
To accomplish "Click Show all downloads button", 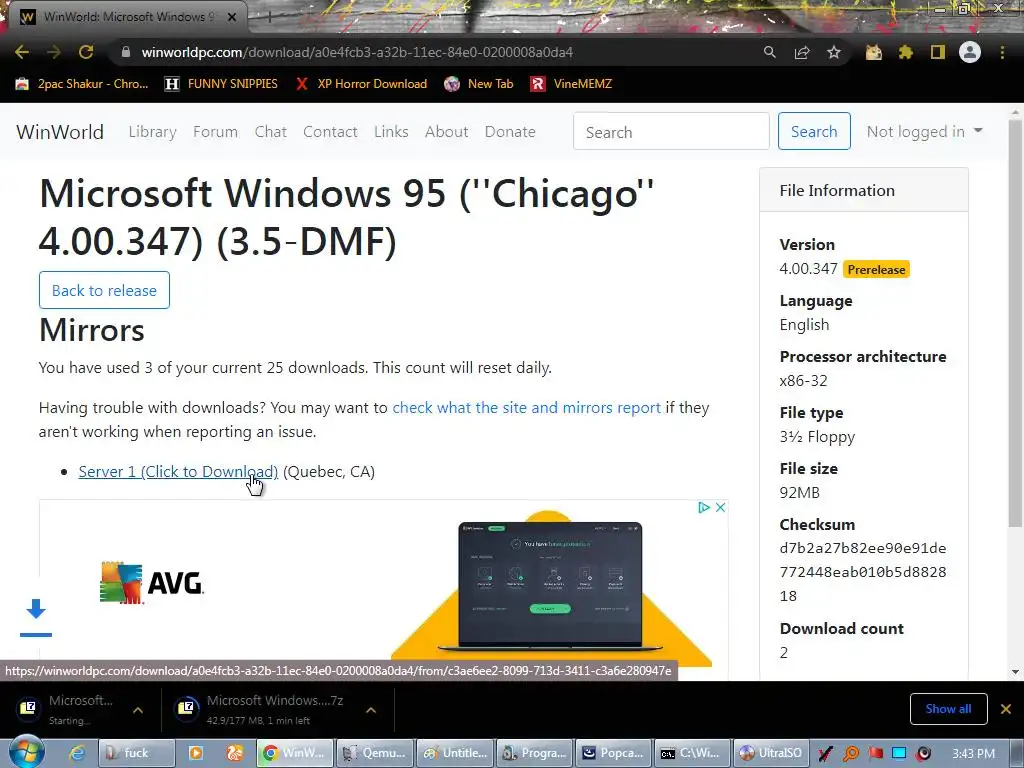I will (948, 709).
